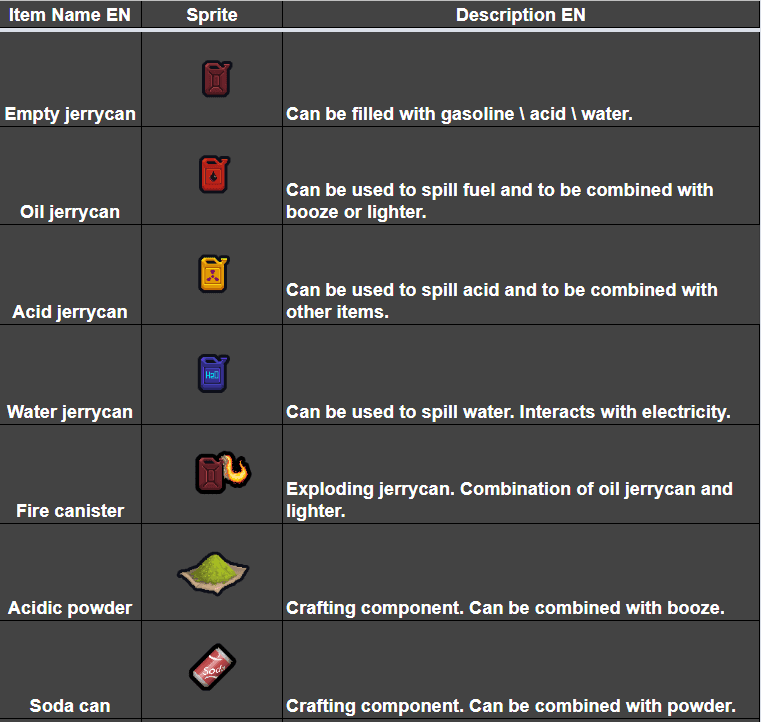761x722 pixels.
Task: Click the 'Fire canister' name cell
Action: click(70, 510)
